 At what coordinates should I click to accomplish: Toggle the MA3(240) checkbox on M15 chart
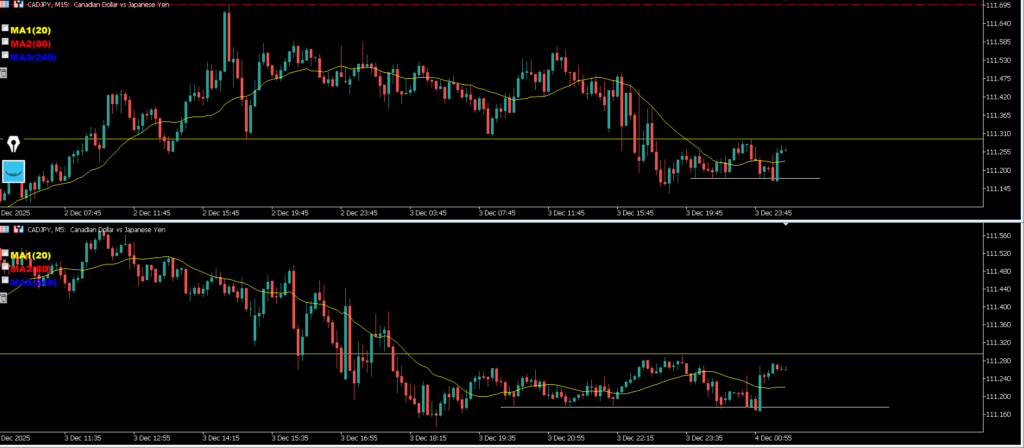pyautogui.click(x=5, y=57)
